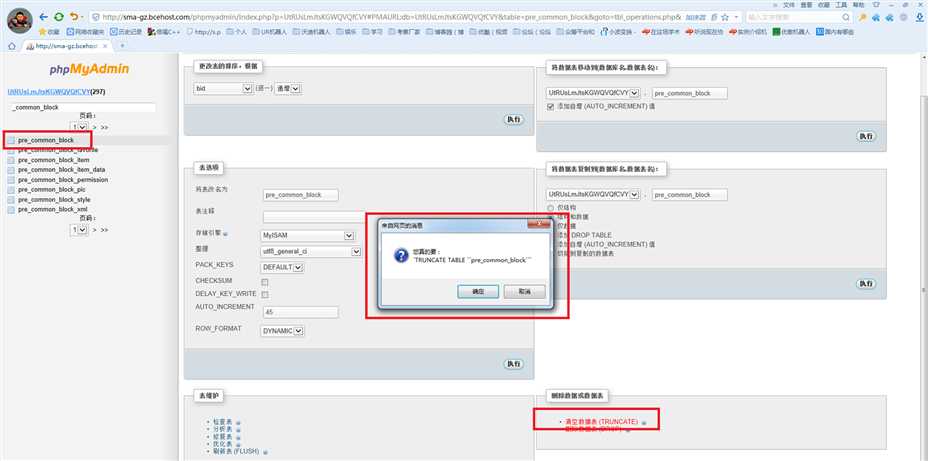Click the user avatar picture in the browser
The height and width of the screenshot is (461, 928).
point(20,21)
